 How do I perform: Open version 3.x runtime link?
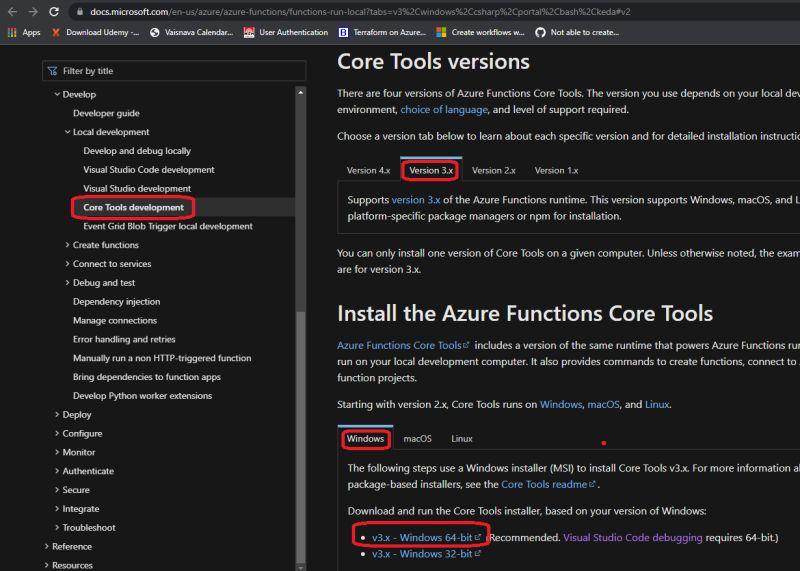point(416,200)
